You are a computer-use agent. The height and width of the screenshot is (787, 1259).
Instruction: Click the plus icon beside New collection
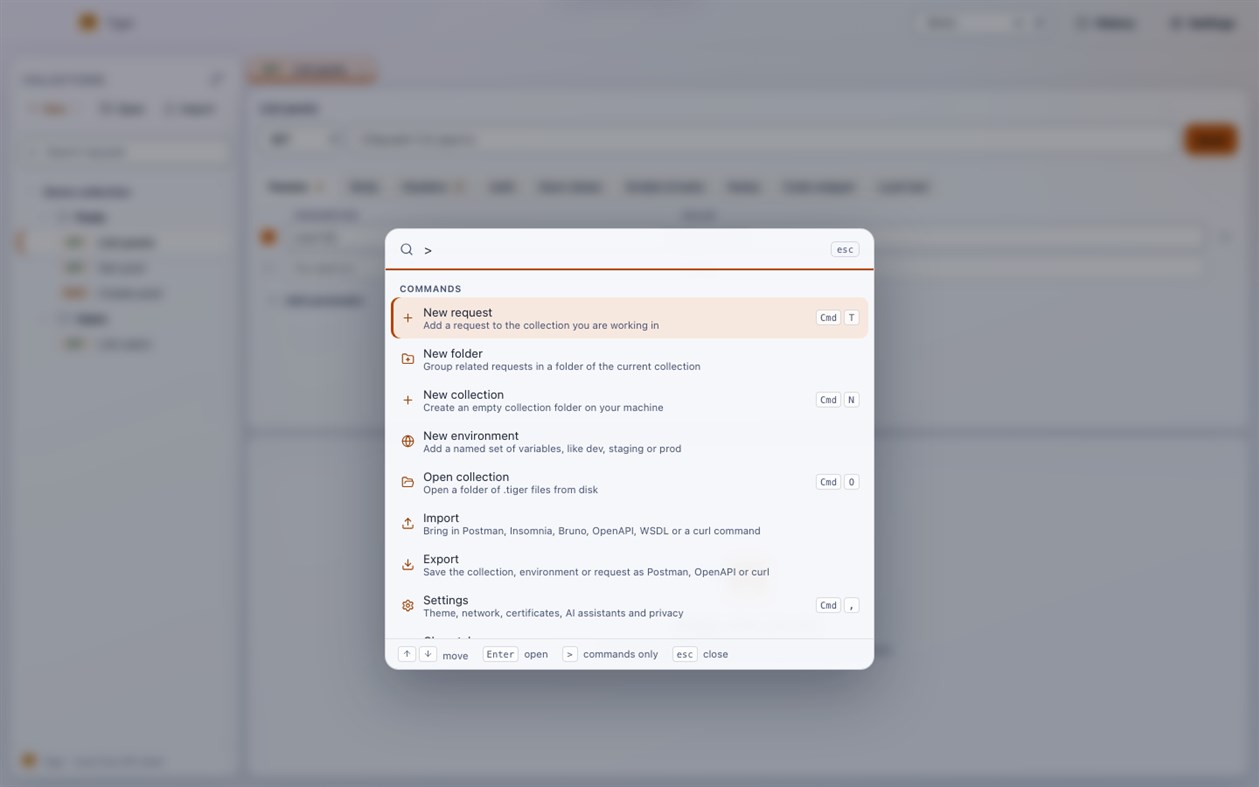[407, 400]
